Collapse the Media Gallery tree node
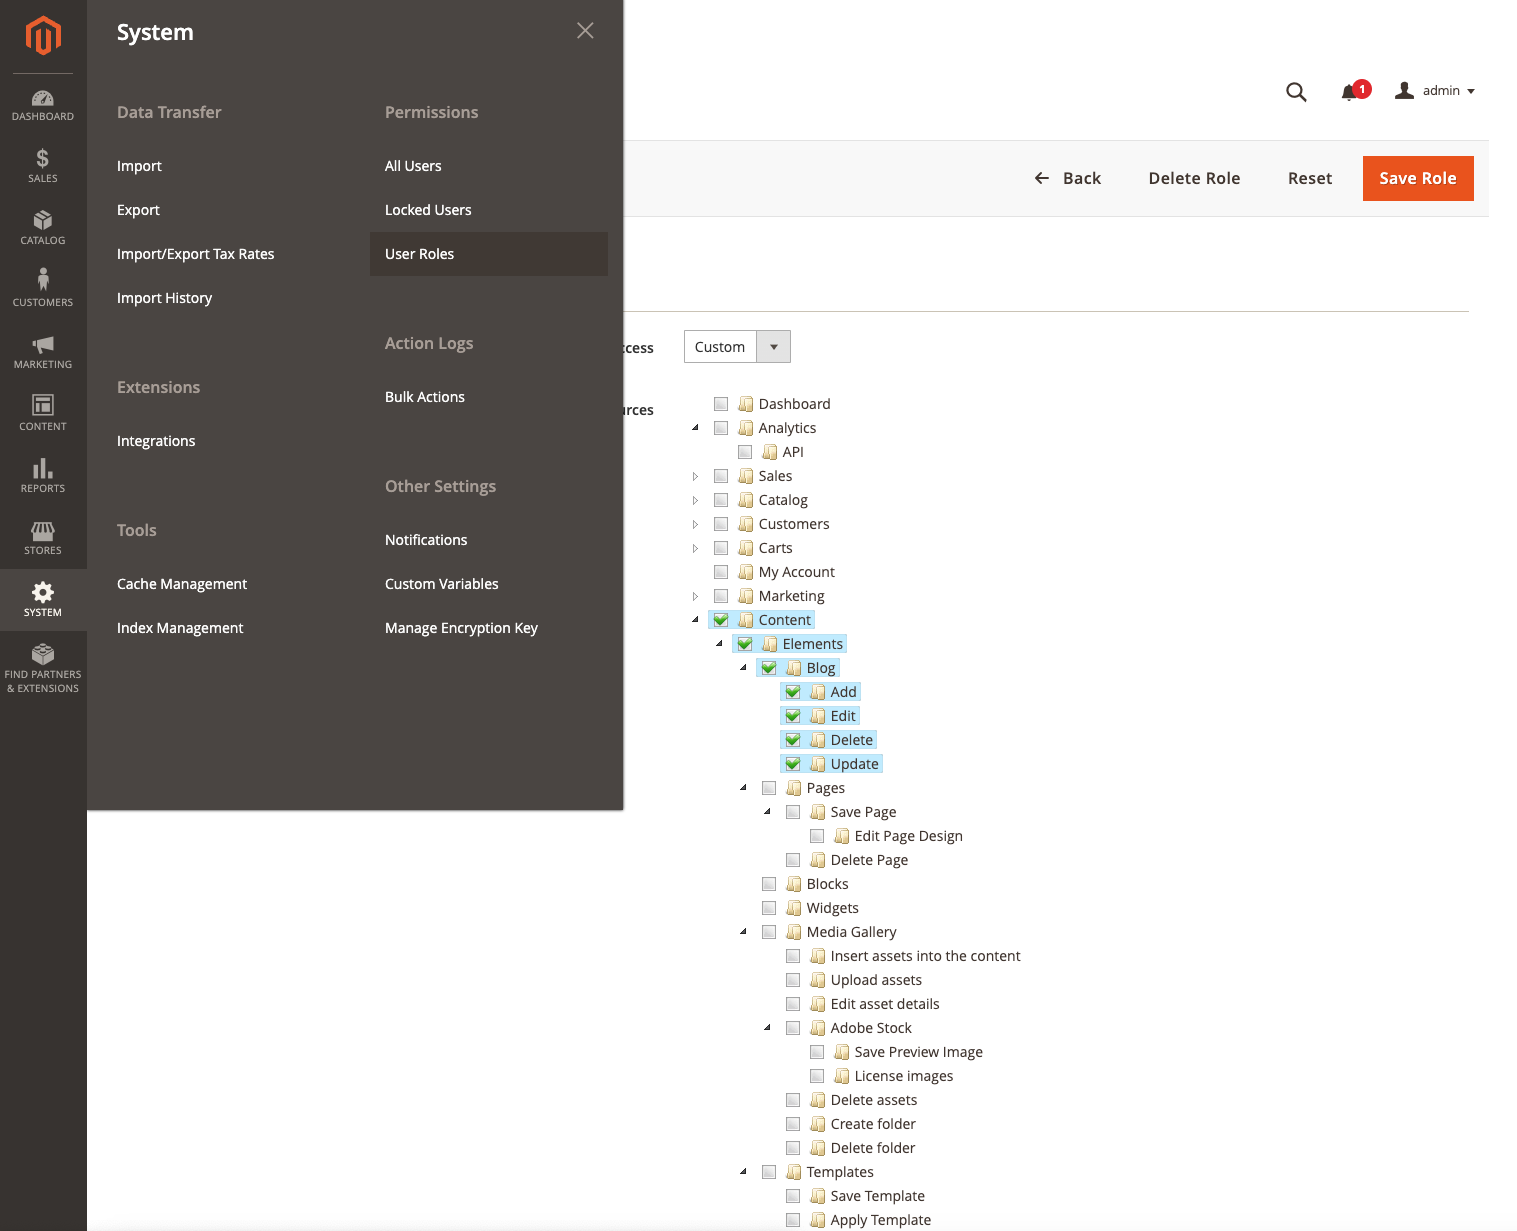The width and height of the screenshot is (1517, 1231). pyautogui.click(x=743, y=932)
